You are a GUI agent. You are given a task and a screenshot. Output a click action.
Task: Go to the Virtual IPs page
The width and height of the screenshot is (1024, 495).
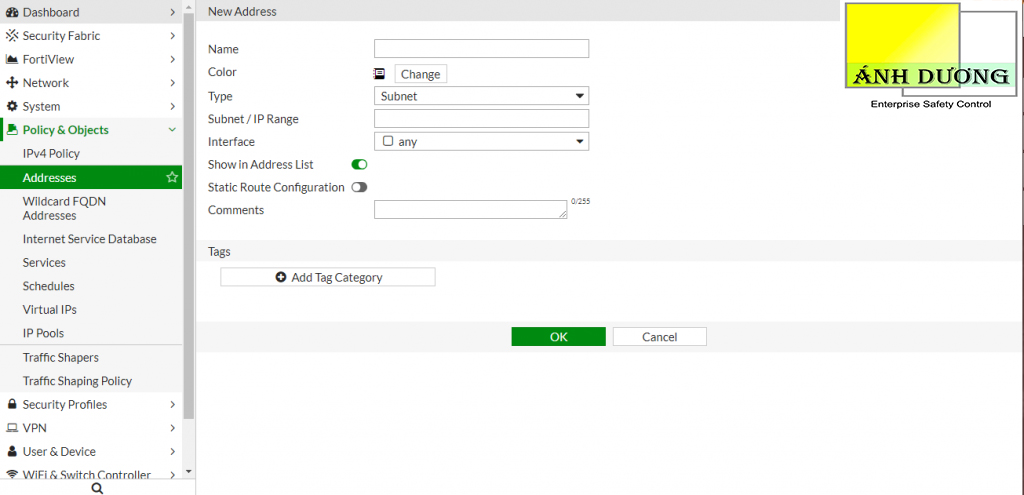(x=50, y=310)
